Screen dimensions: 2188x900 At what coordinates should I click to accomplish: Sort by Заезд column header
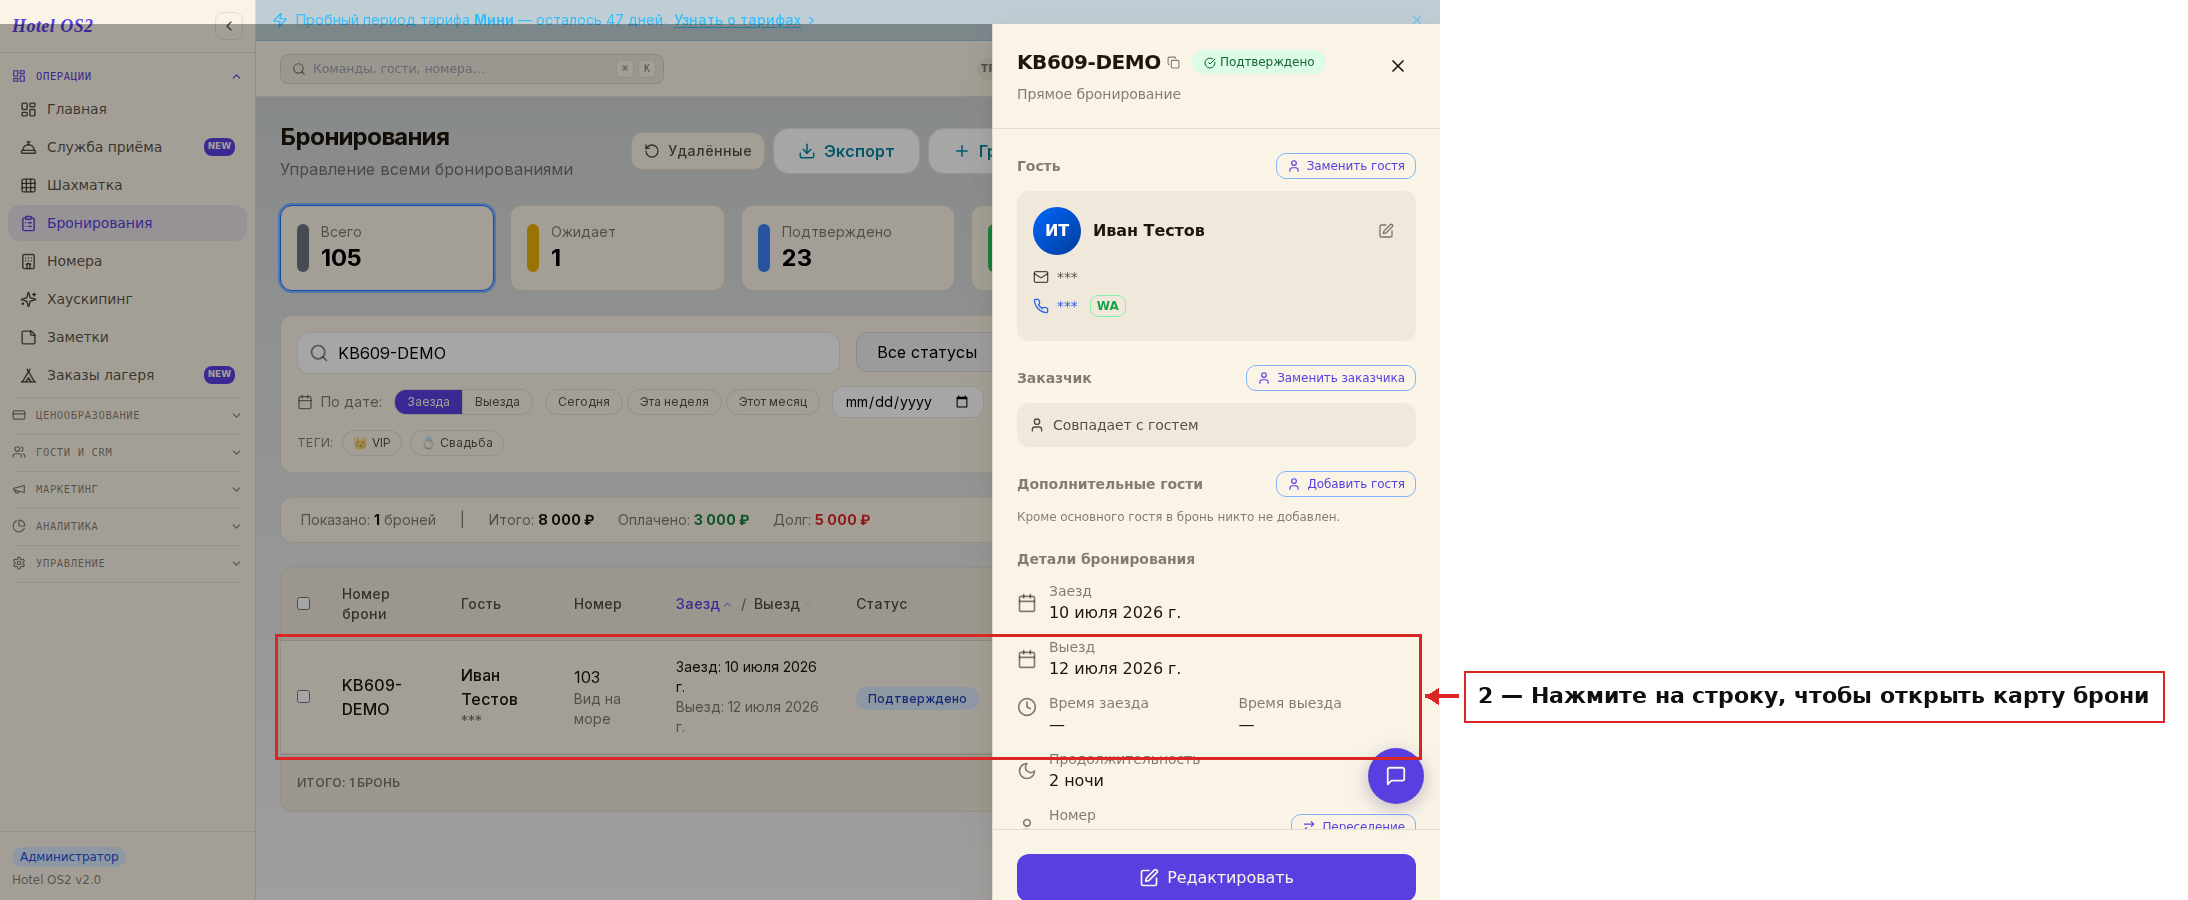(x=703, y=604)
